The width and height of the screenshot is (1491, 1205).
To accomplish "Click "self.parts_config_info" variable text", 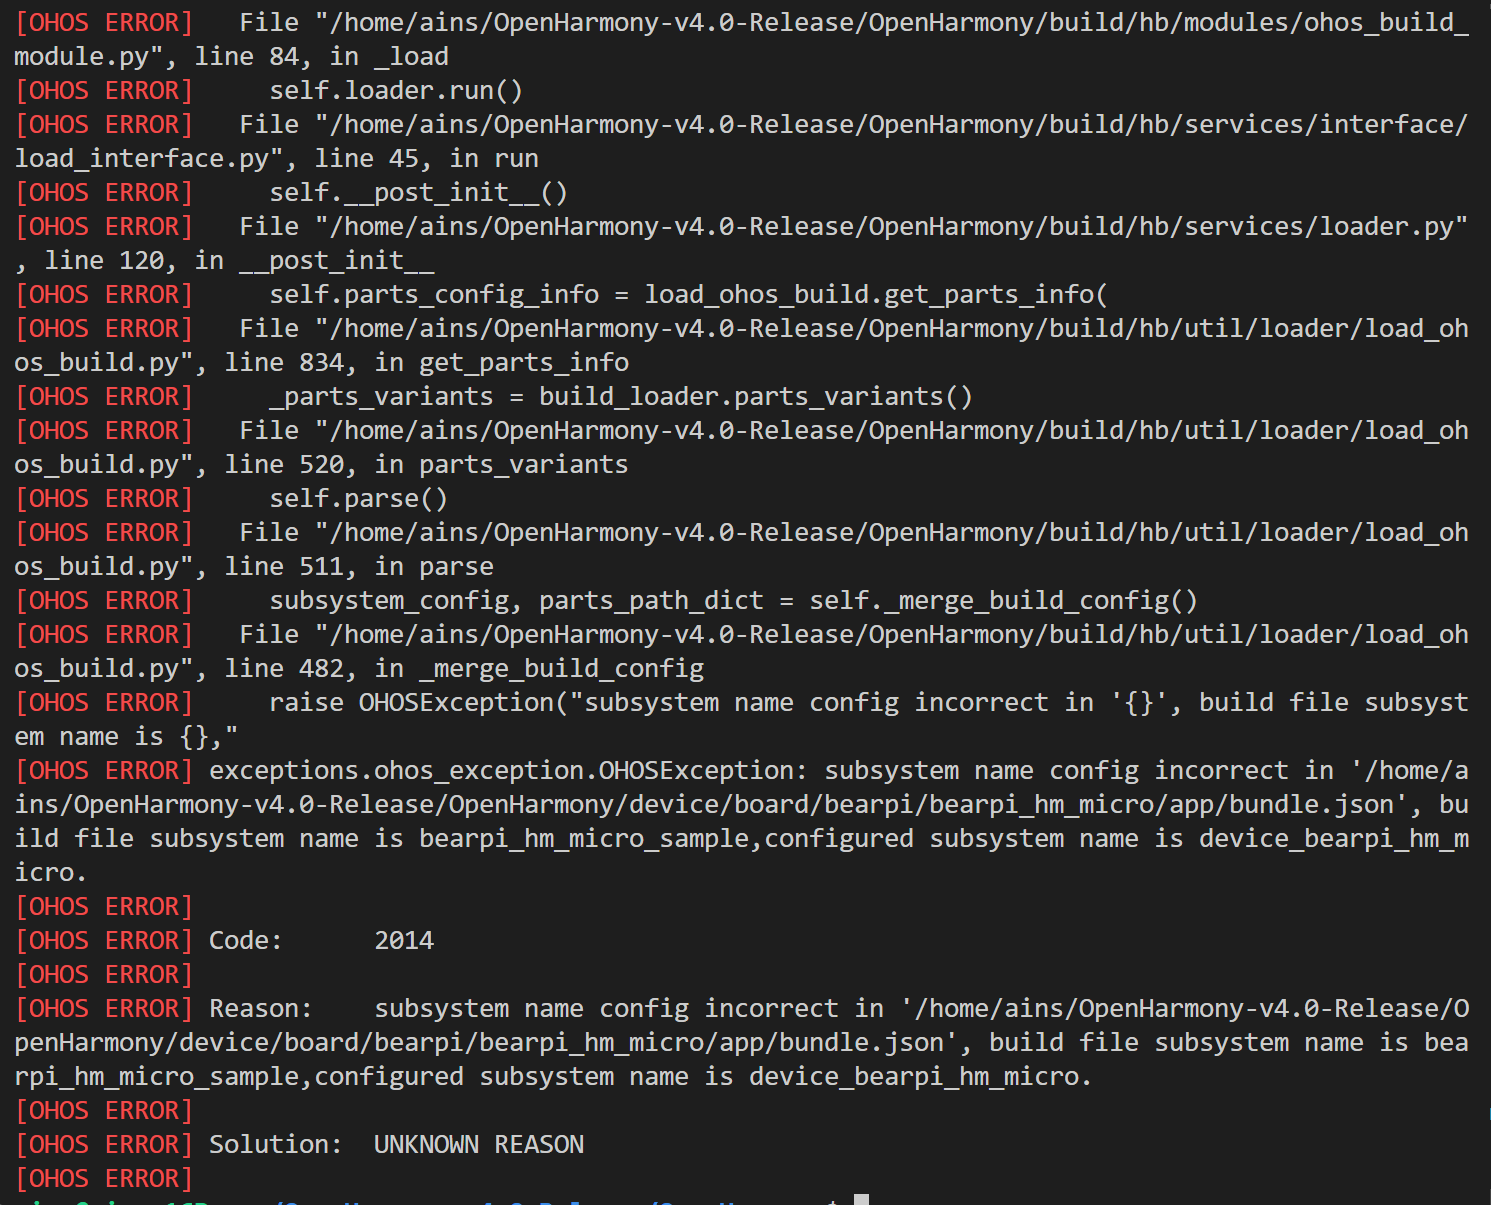I will tap(434, 295).
